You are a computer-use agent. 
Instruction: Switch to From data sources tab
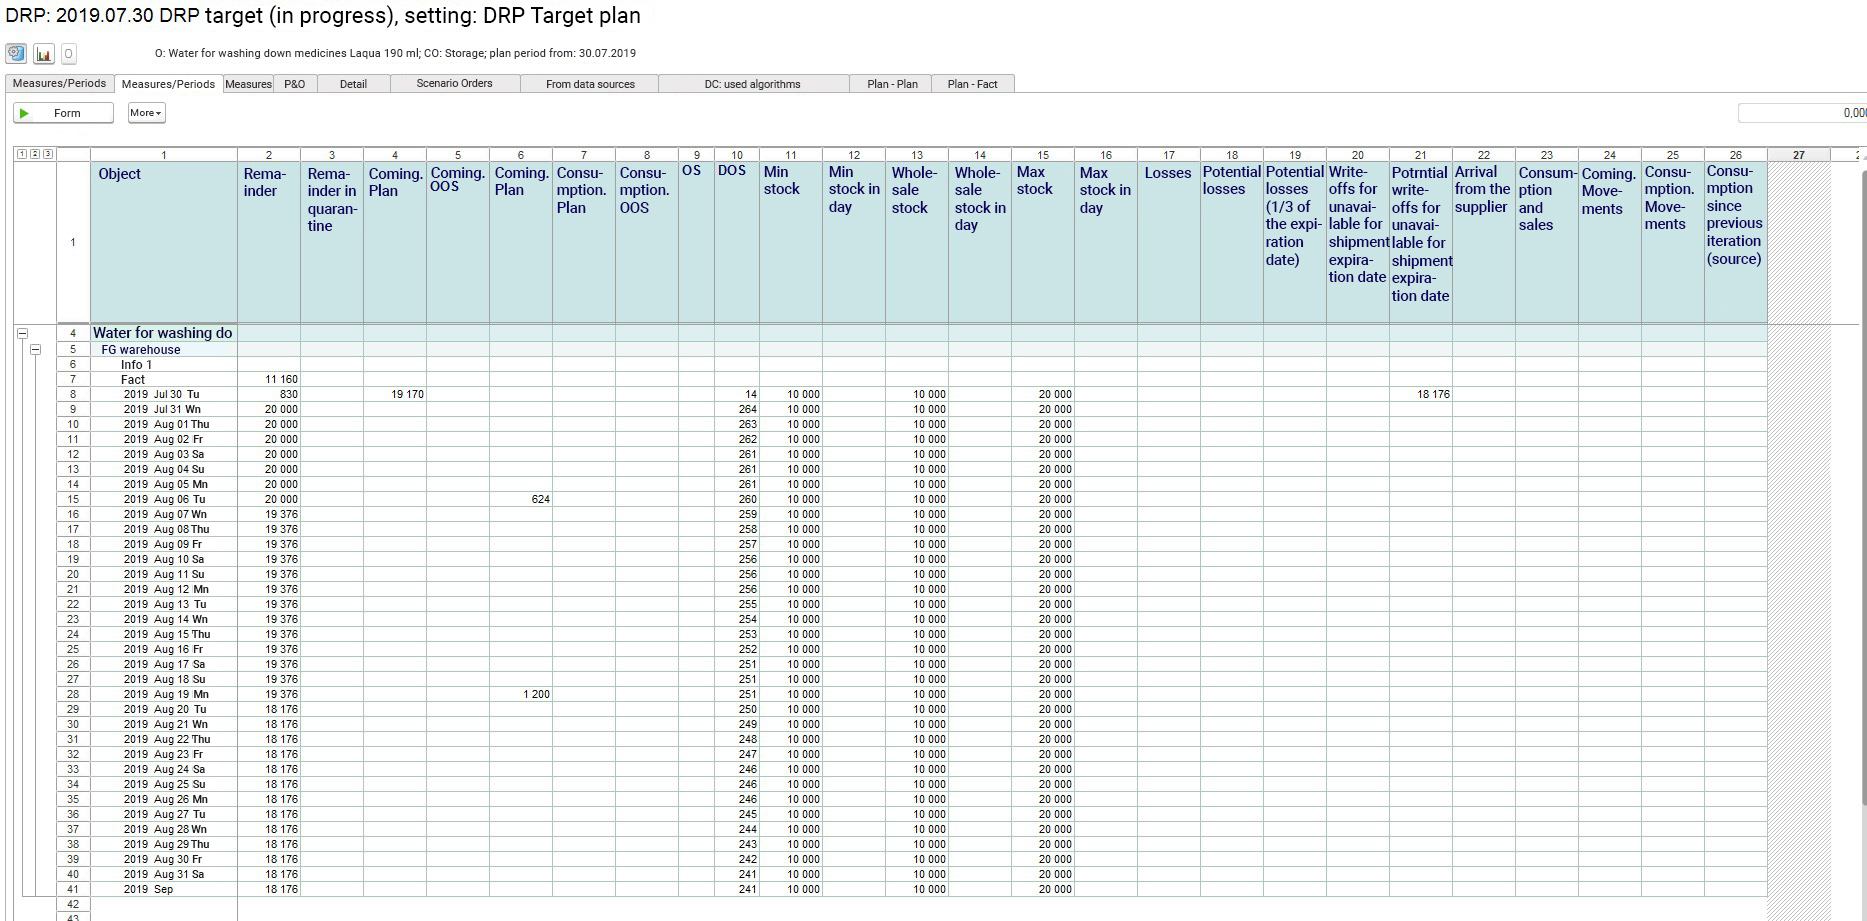pos(590,84)
